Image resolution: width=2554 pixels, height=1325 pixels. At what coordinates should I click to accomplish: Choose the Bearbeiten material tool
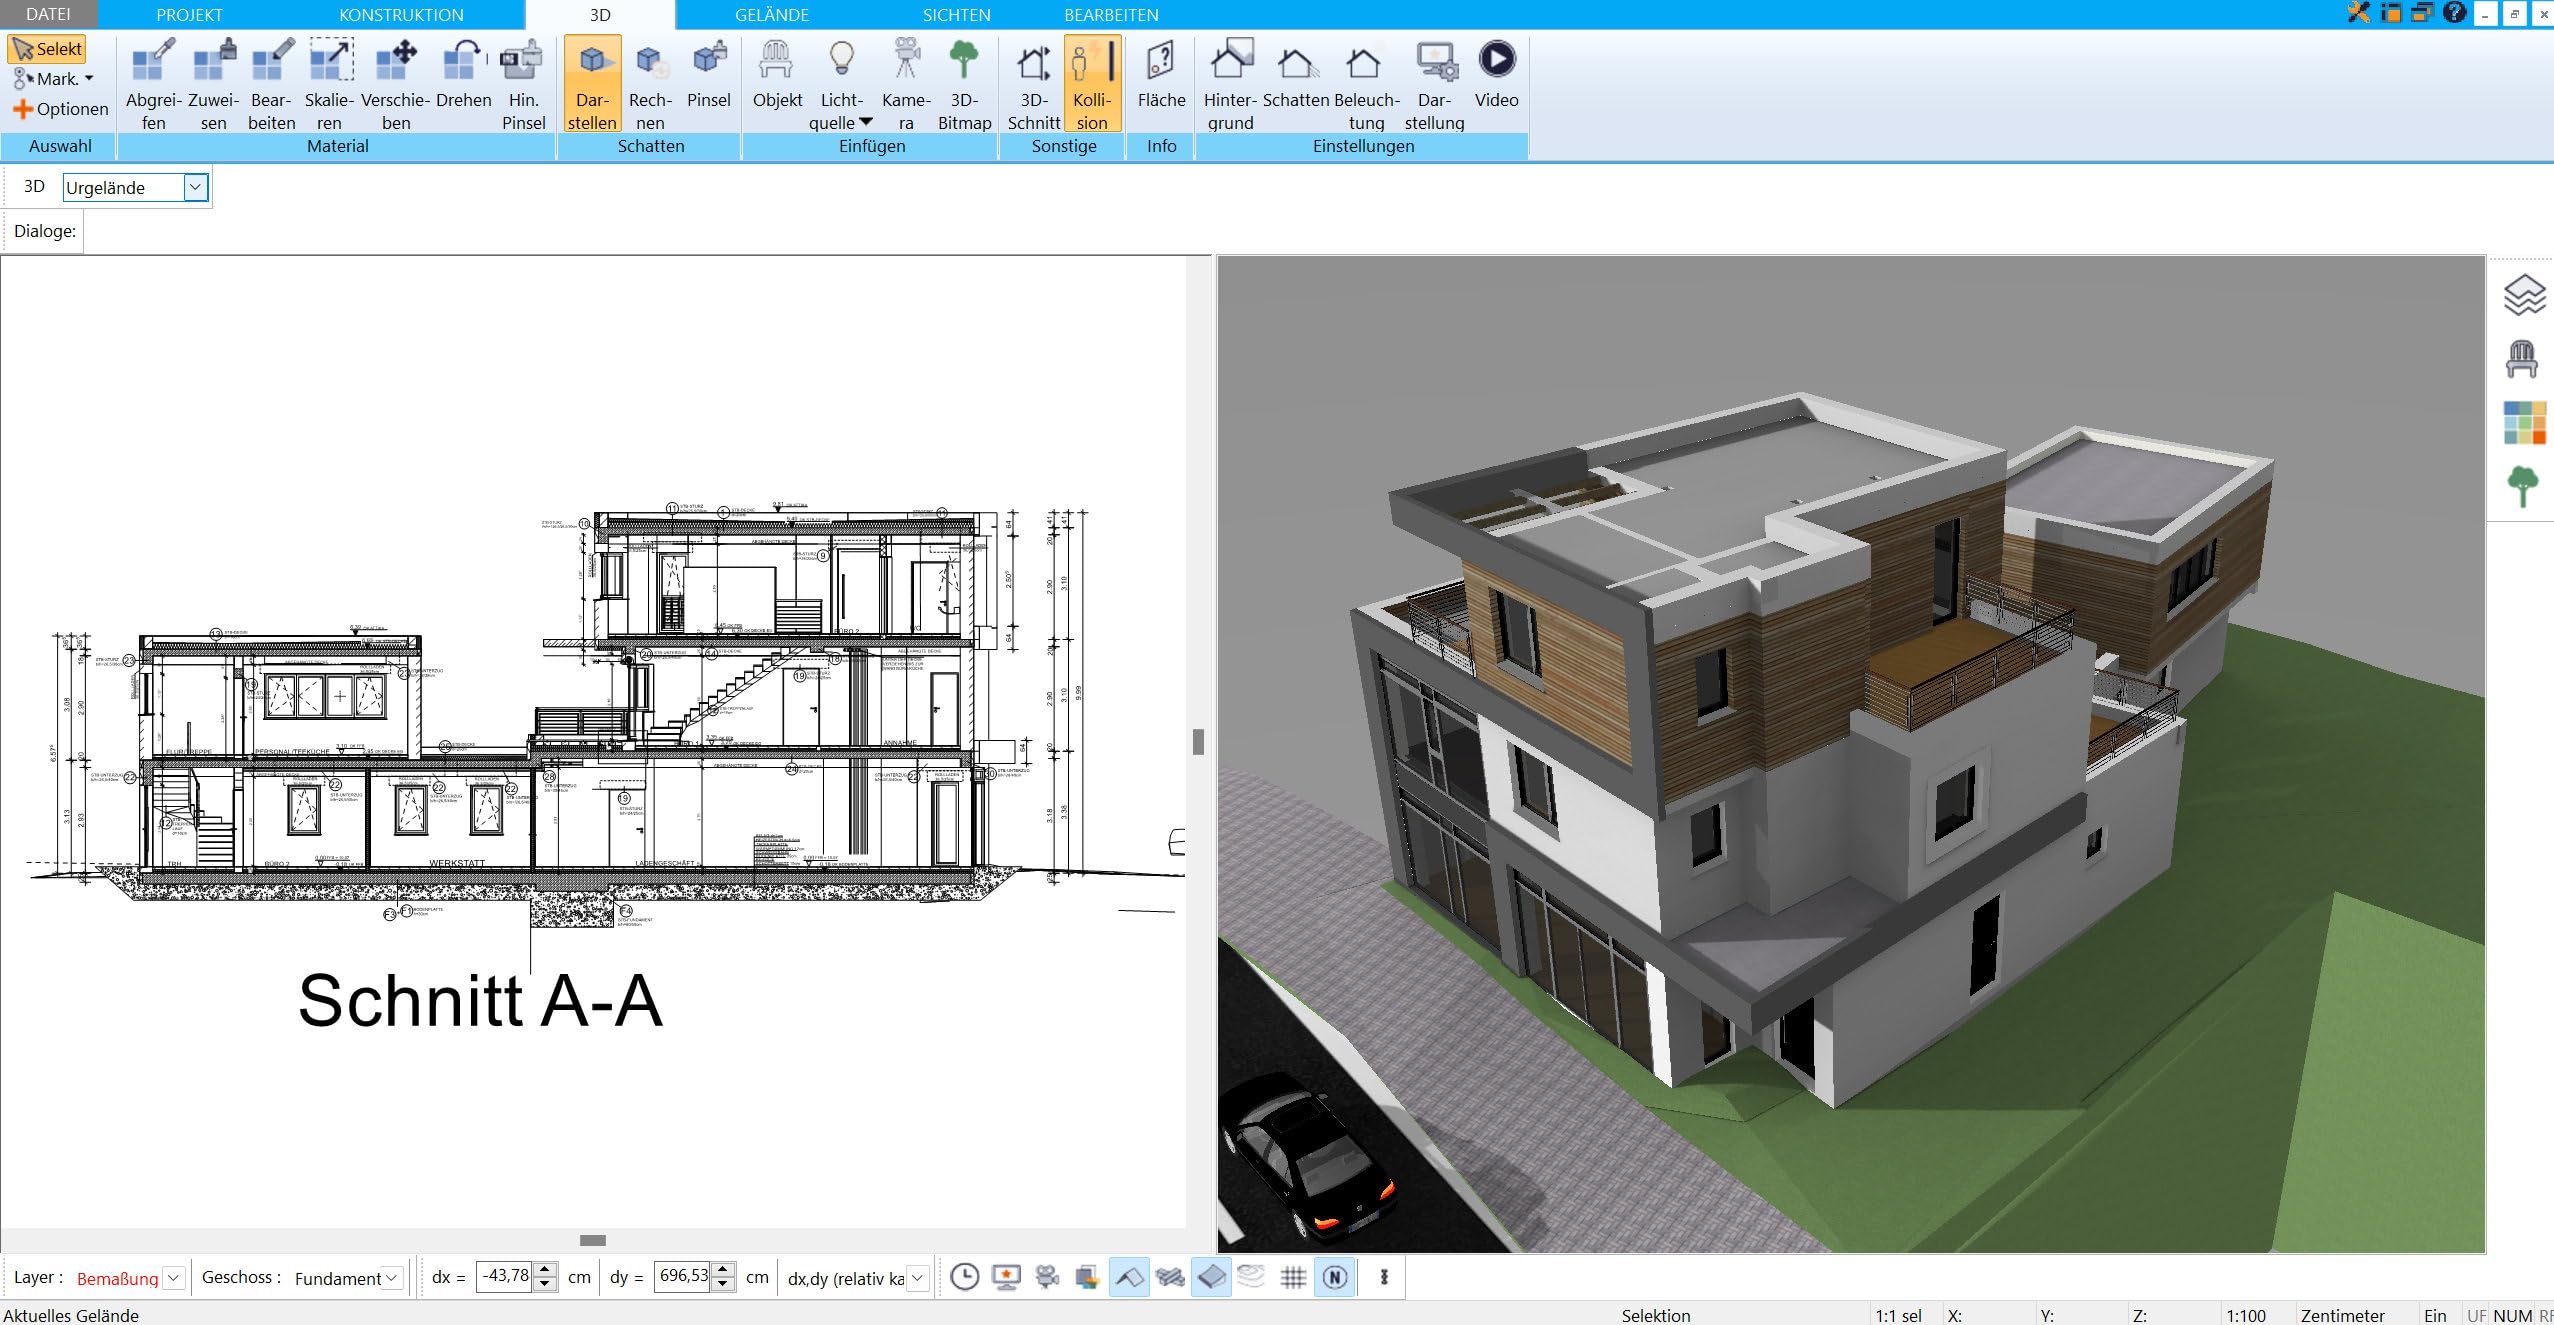(271, 84)
